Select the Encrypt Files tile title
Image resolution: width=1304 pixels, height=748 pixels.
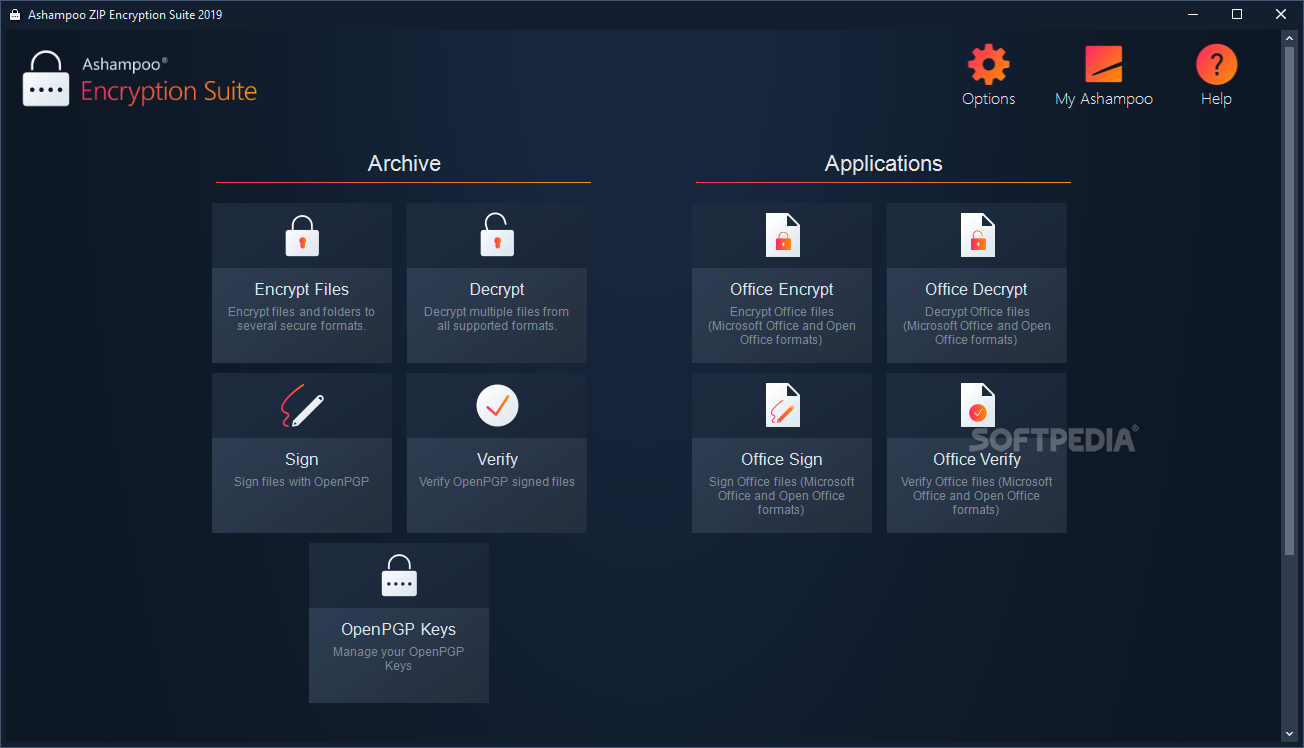(302, 289)
